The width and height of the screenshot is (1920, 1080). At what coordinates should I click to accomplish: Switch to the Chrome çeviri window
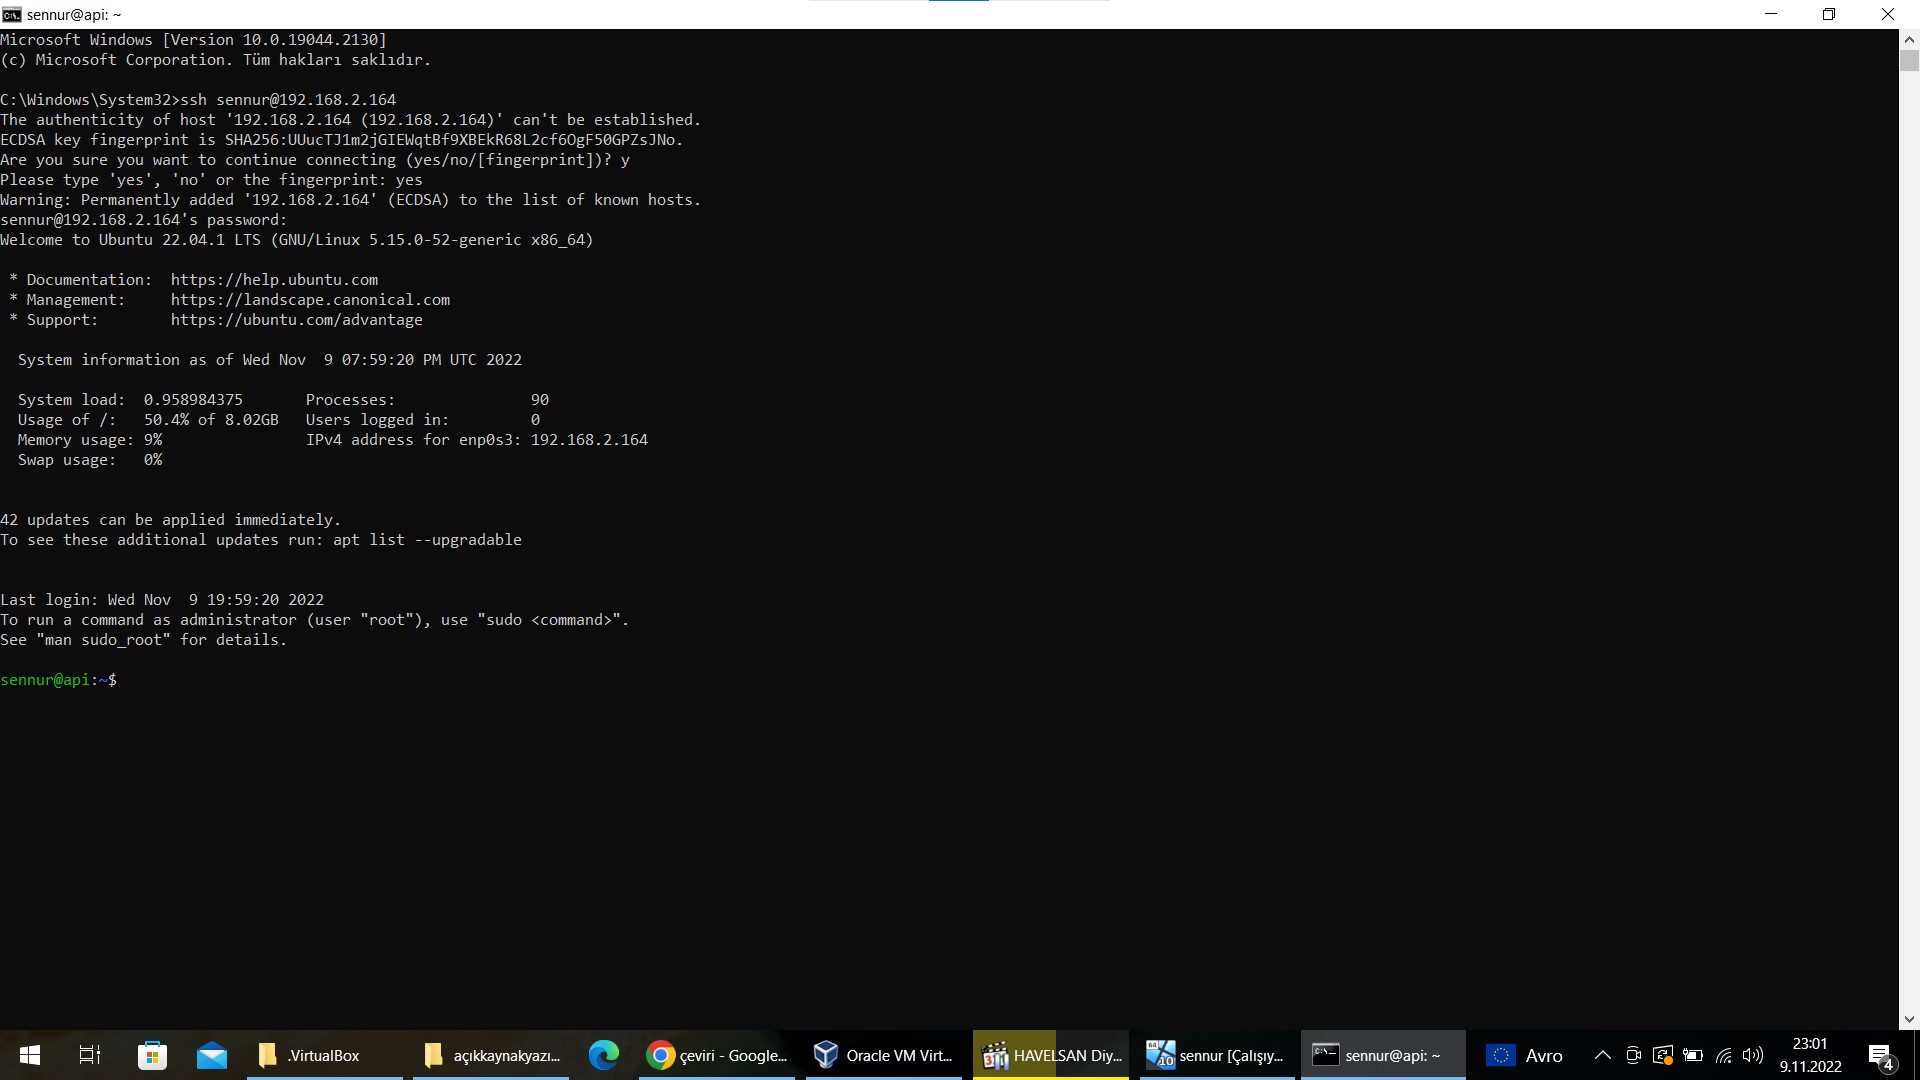tap(717, 1055)
